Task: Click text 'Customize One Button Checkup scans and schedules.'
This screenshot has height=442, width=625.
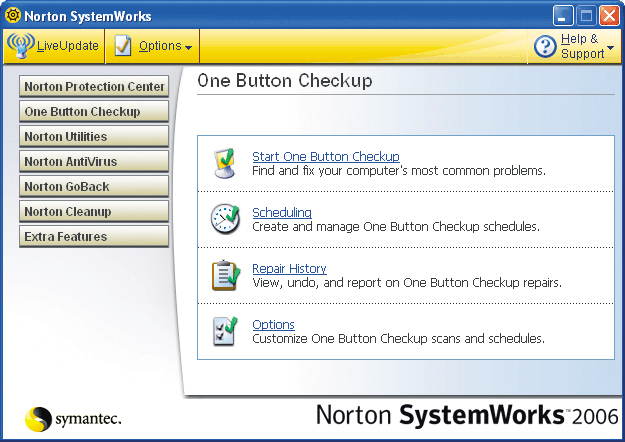Action: tap(399, 339)
